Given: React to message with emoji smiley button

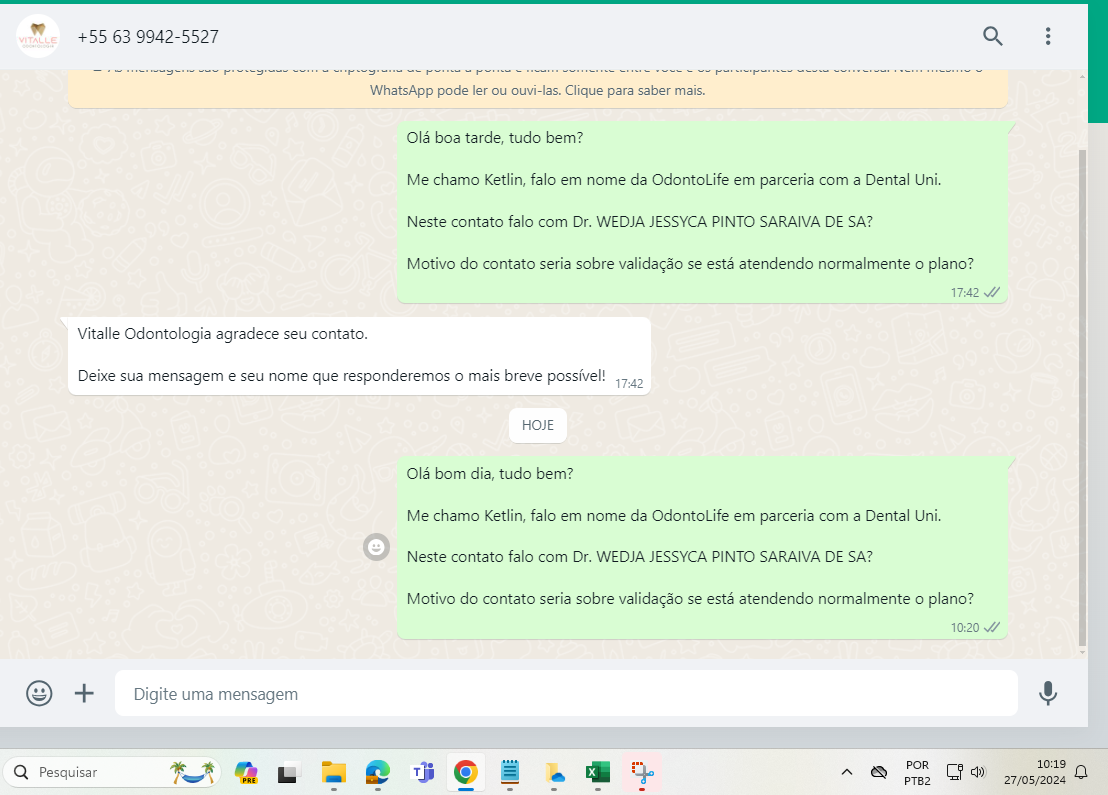Looking at the screenshot, I should click(x=376, y=547).
